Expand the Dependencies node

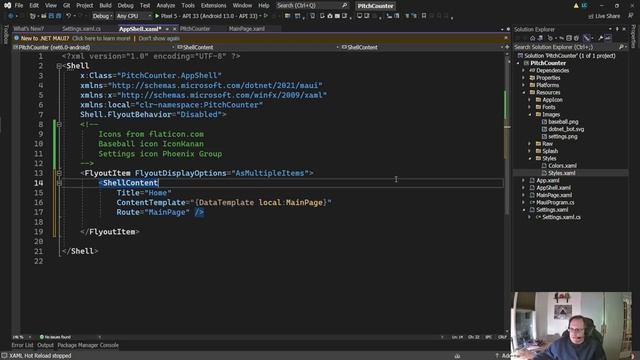[x=524, y=71]
